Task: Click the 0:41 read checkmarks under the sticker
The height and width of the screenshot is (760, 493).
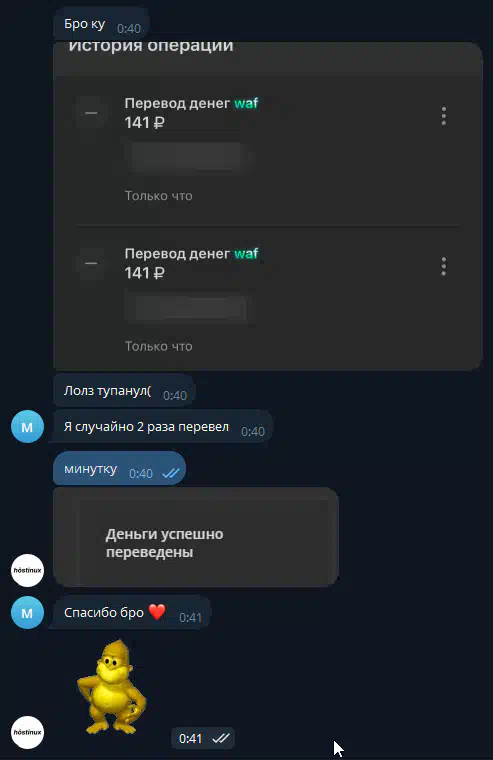Action: 221,738
